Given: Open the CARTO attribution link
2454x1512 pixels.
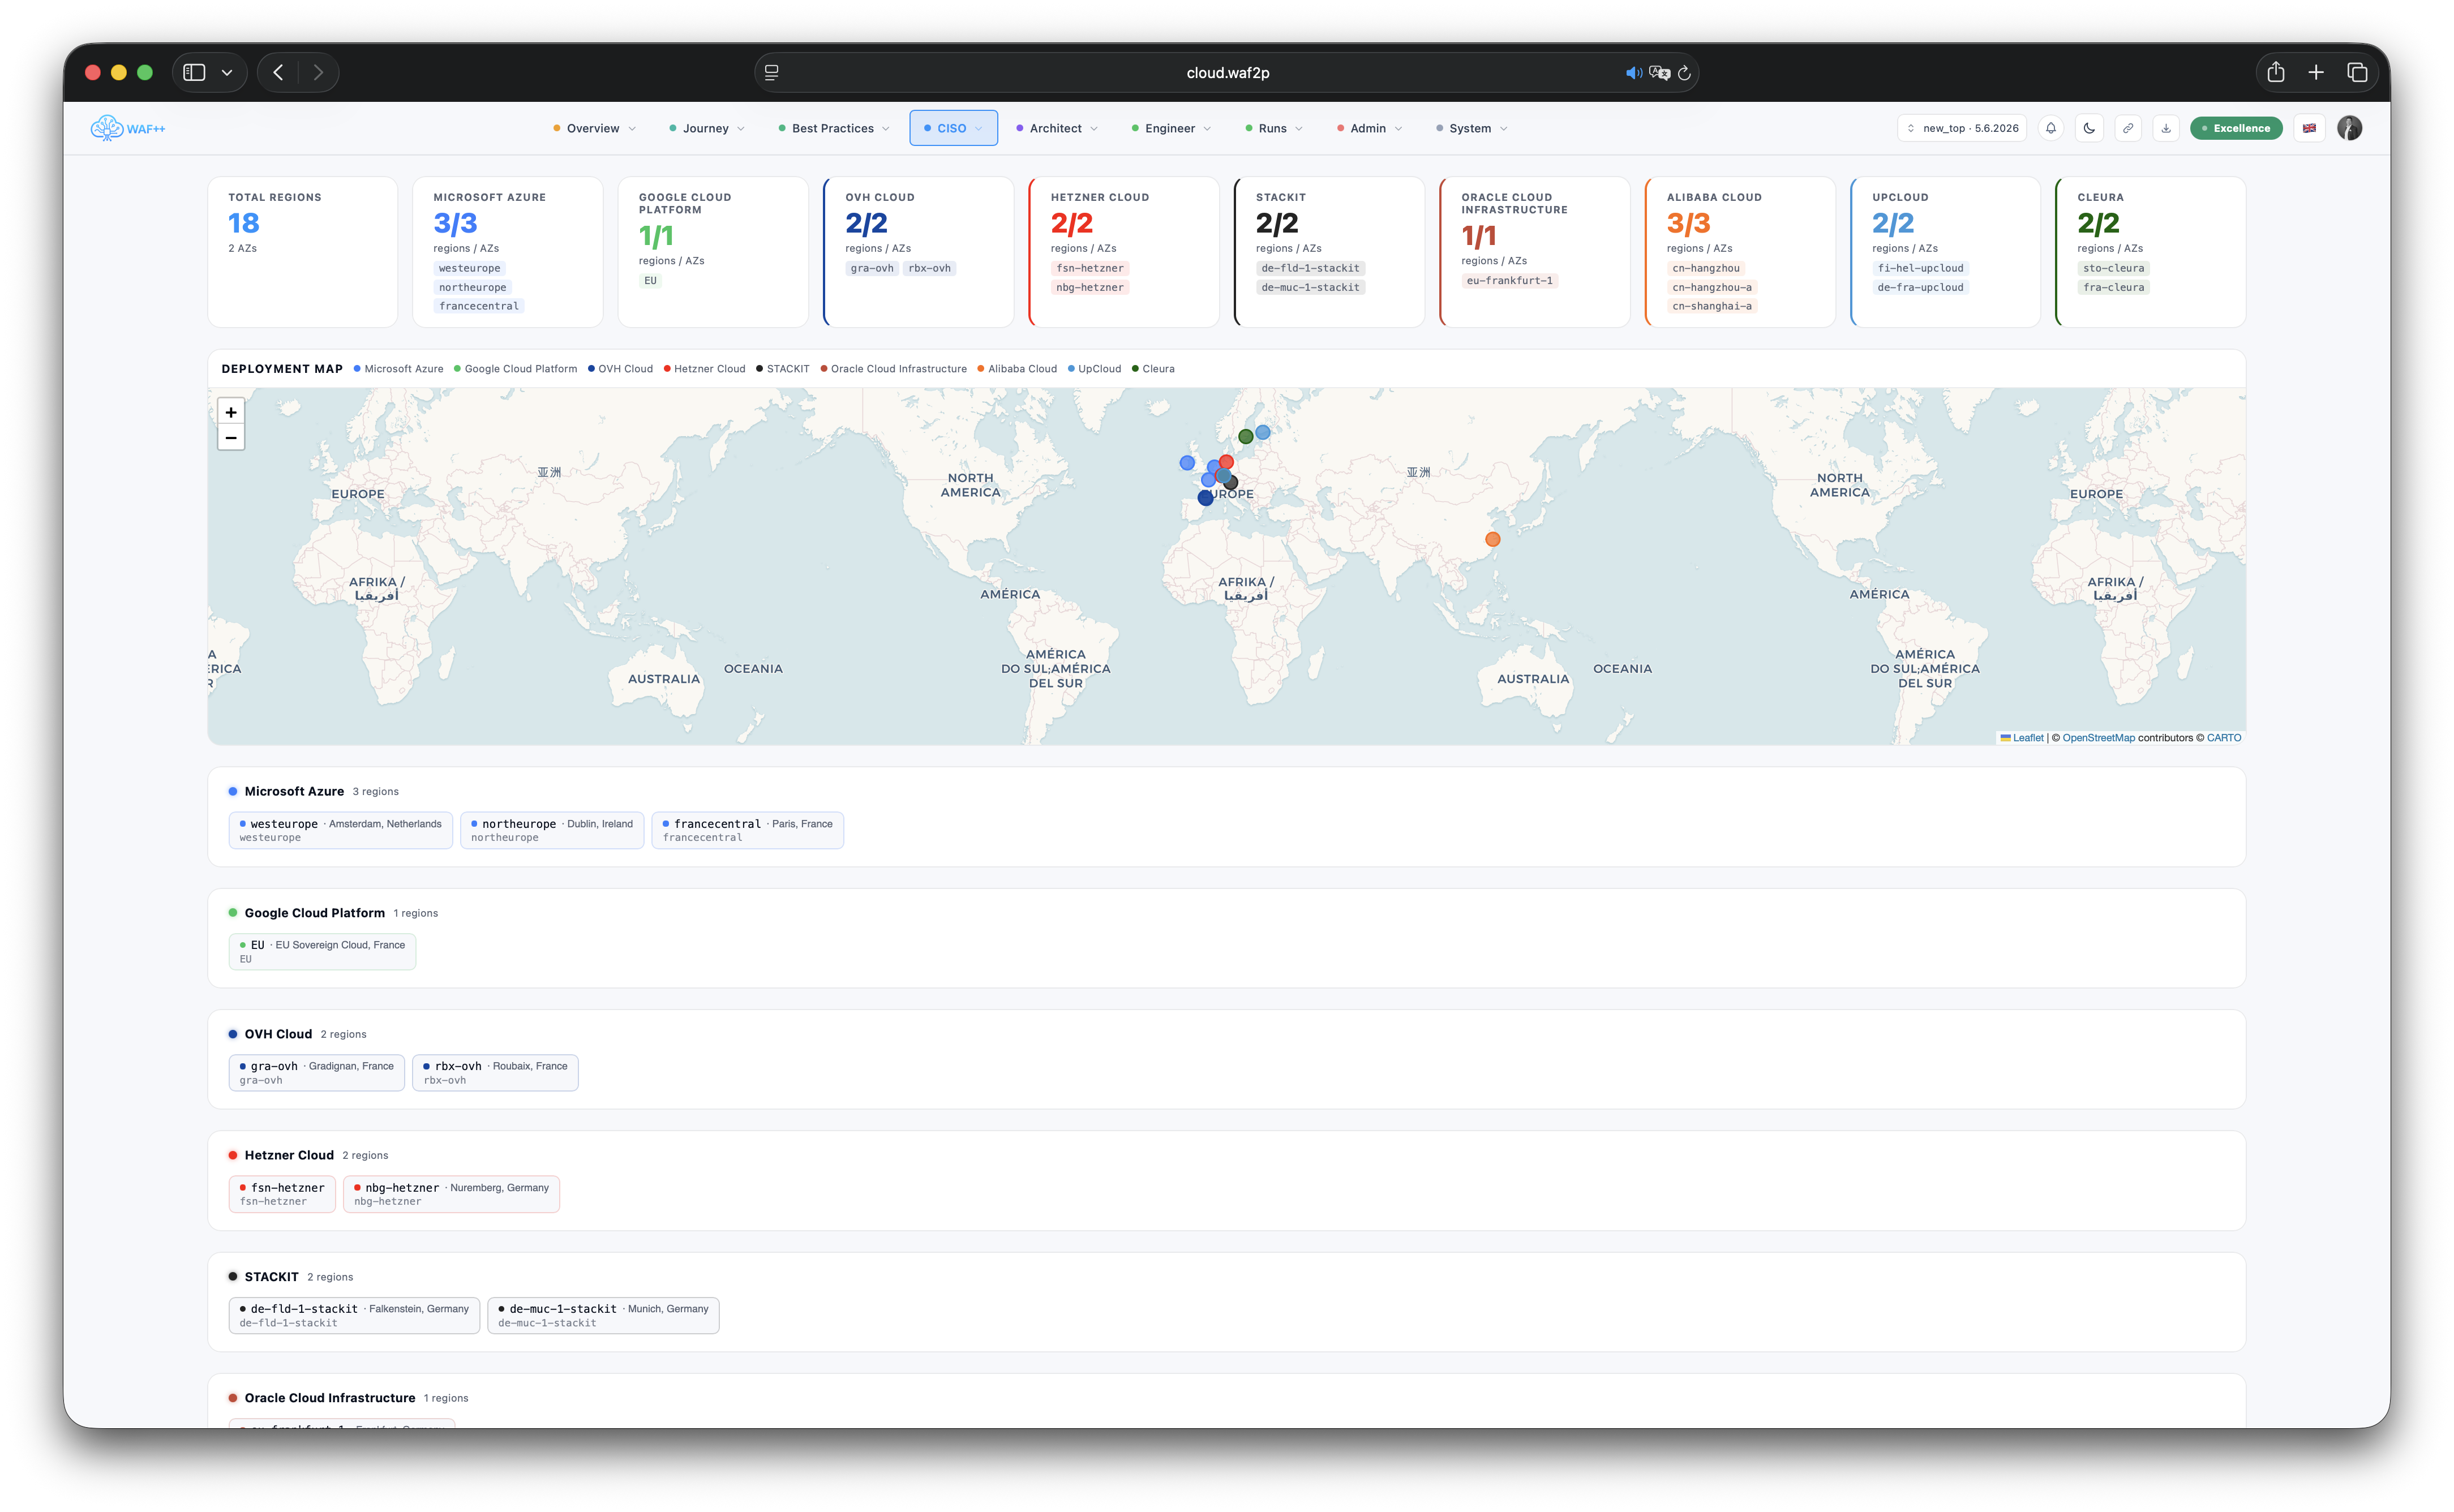Looking at the screenshot, I should [x=2224, y=738].
